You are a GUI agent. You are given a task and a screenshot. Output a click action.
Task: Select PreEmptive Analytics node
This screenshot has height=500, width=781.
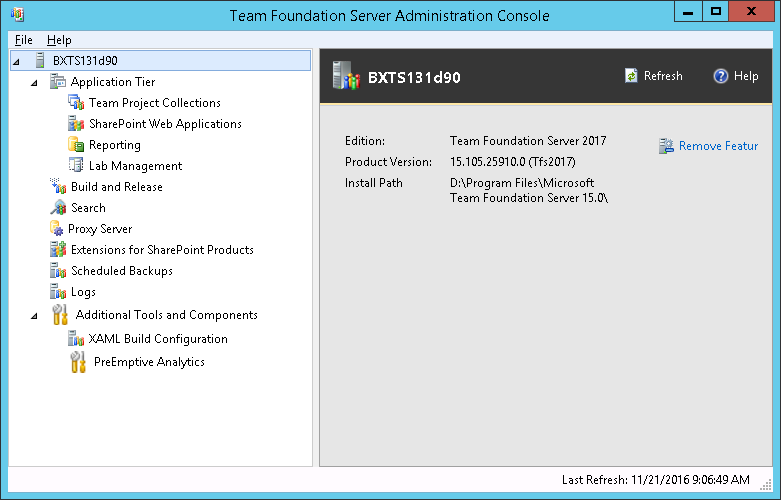(x=149, y=362)
